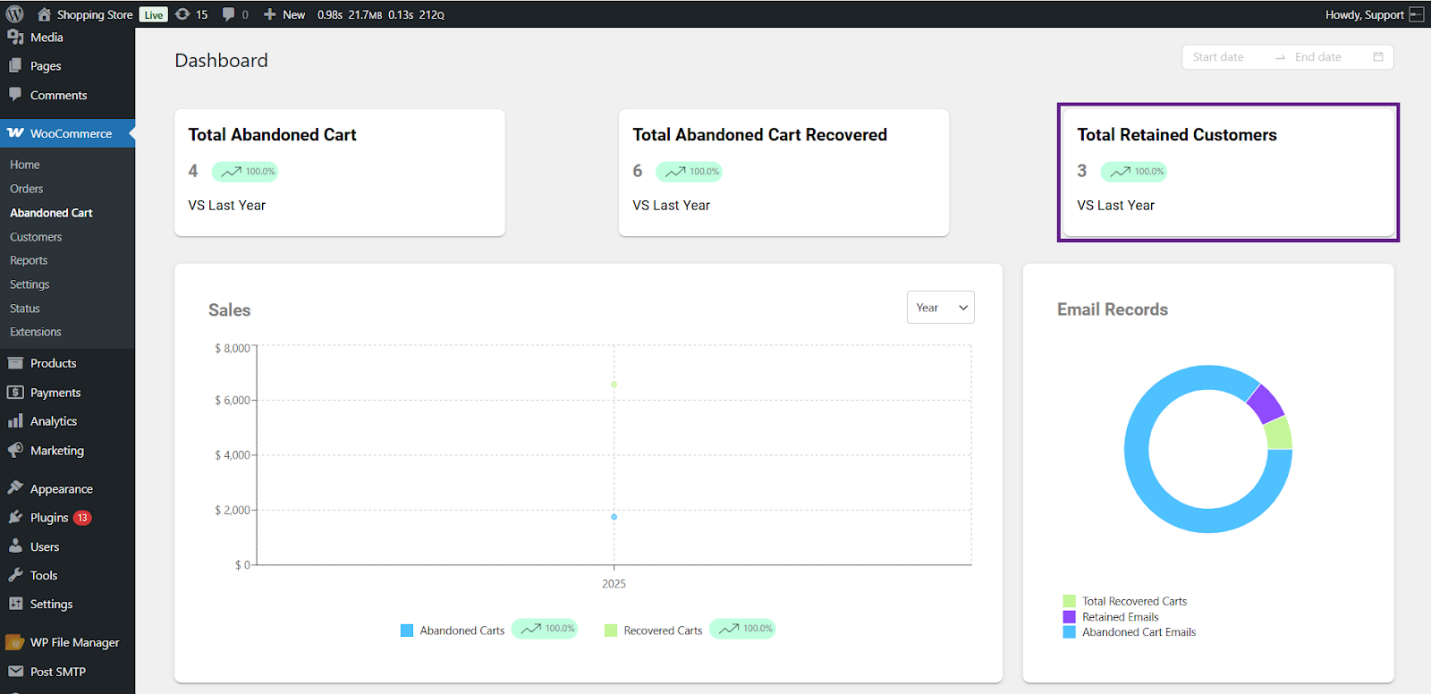Screen dimensions: 1431x694
Task: Open the comments bubble icon in admin bar
Action: pyautogui.click(x=230, y=14)
